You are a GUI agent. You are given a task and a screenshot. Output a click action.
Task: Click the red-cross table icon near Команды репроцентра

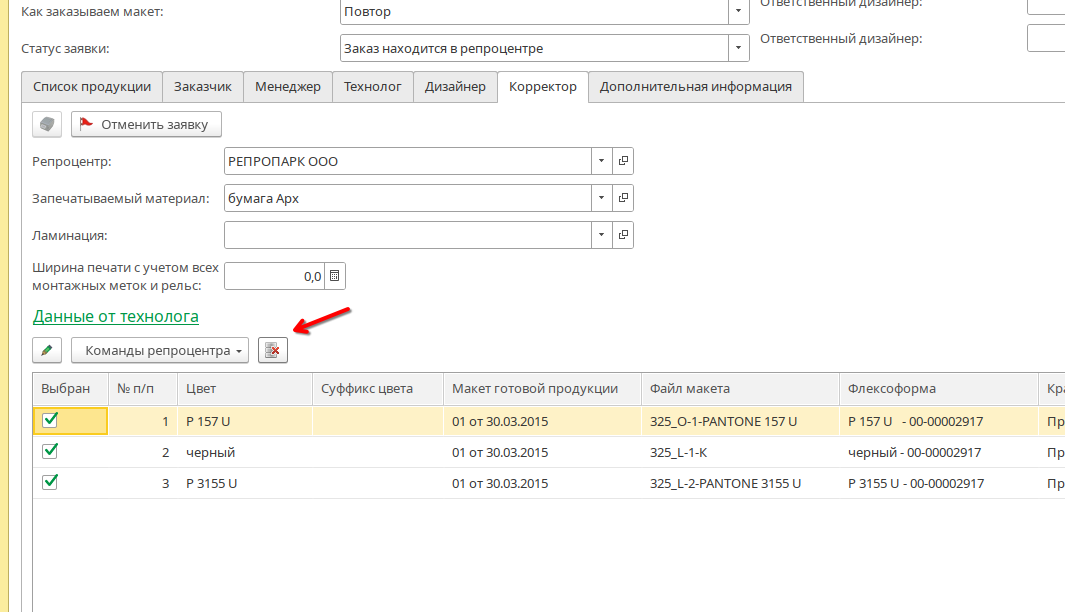pos(272,350)
